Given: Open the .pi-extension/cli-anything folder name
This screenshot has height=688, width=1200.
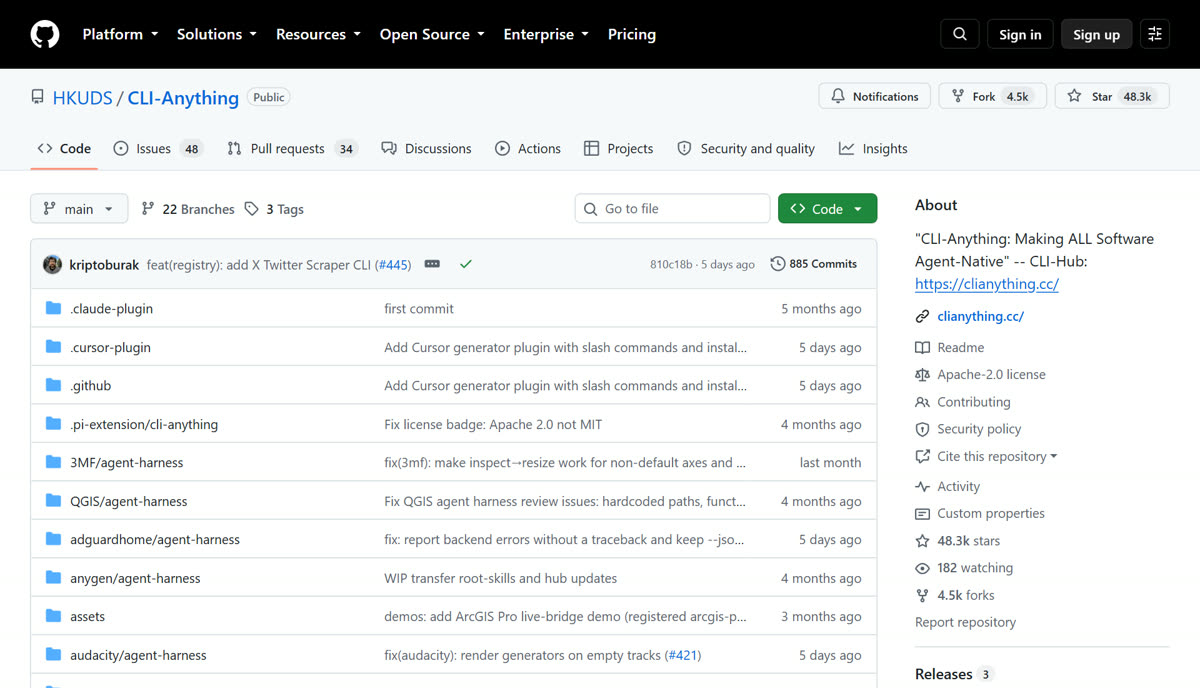Looking at the screenshot, I should pos(144,424).
